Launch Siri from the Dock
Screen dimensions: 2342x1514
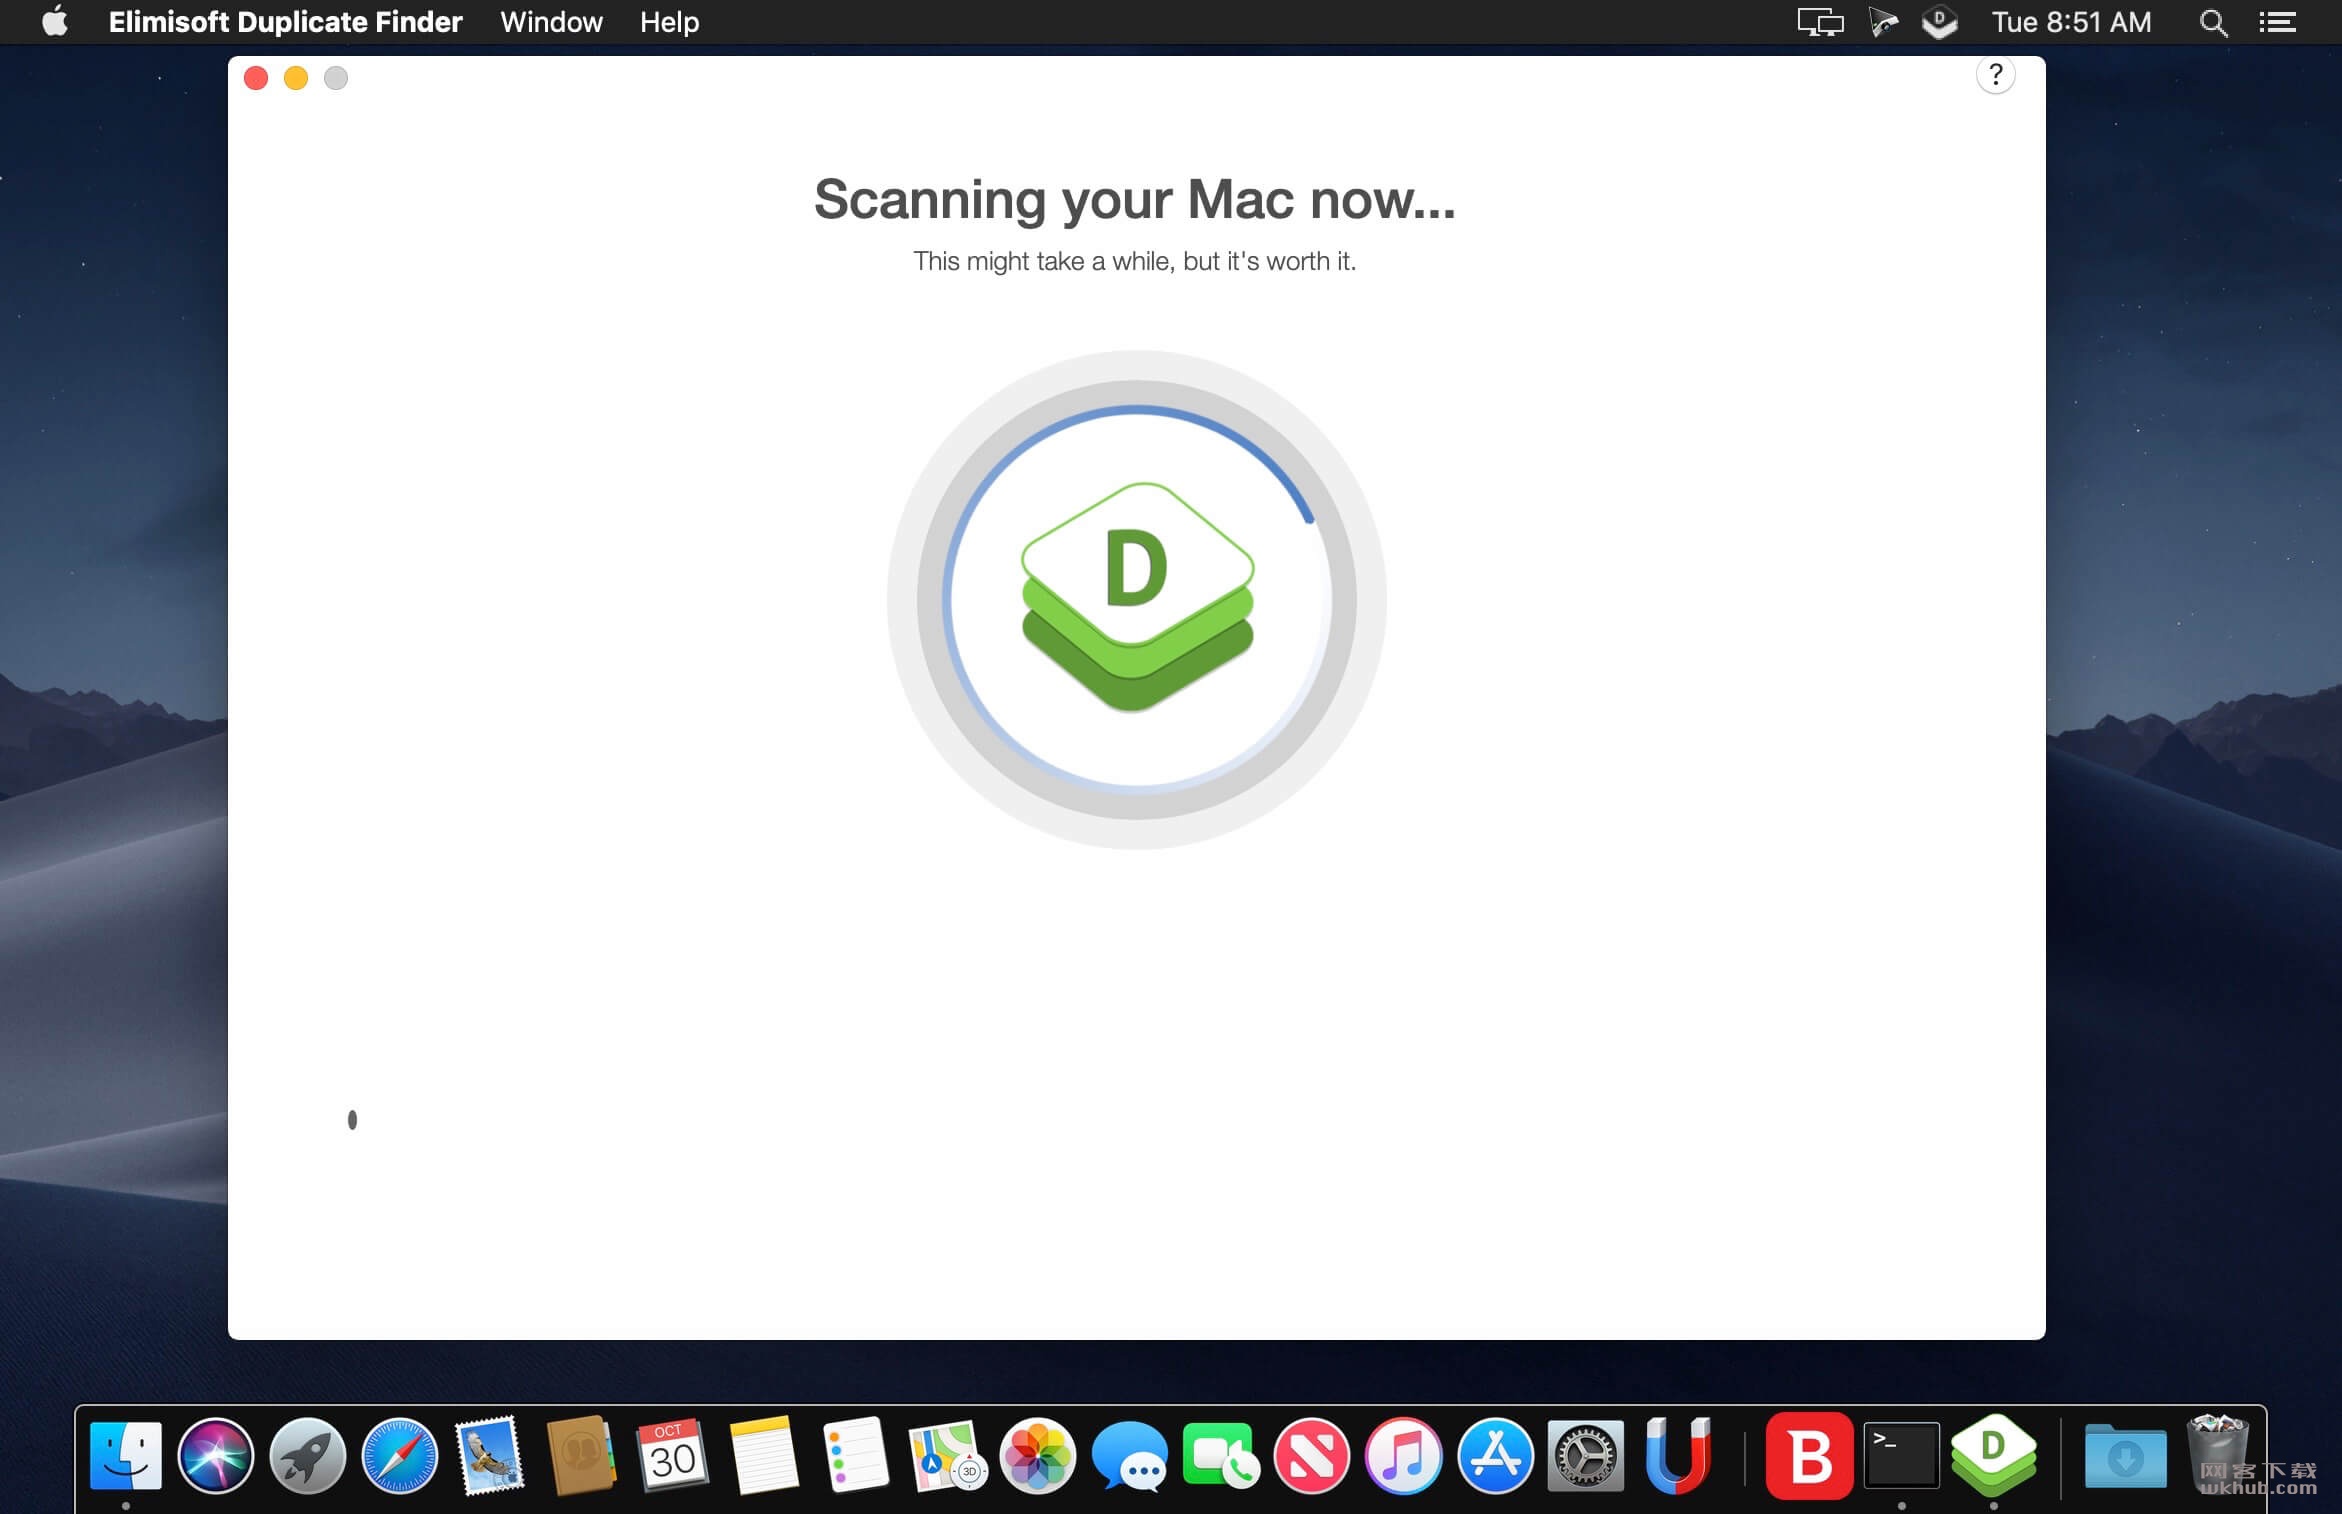[x=216, y=1455]
